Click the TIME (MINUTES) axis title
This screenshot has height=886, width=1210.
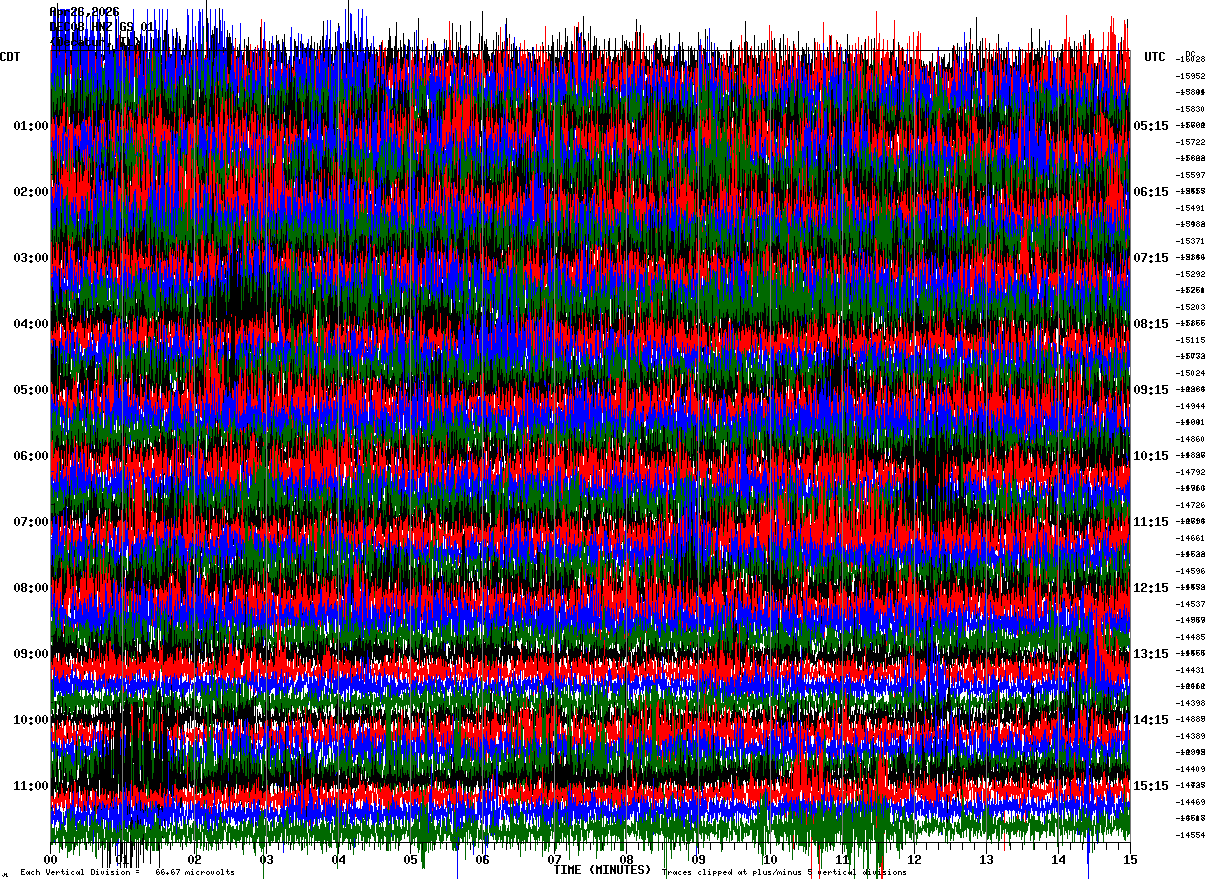[x=602, y=870]
